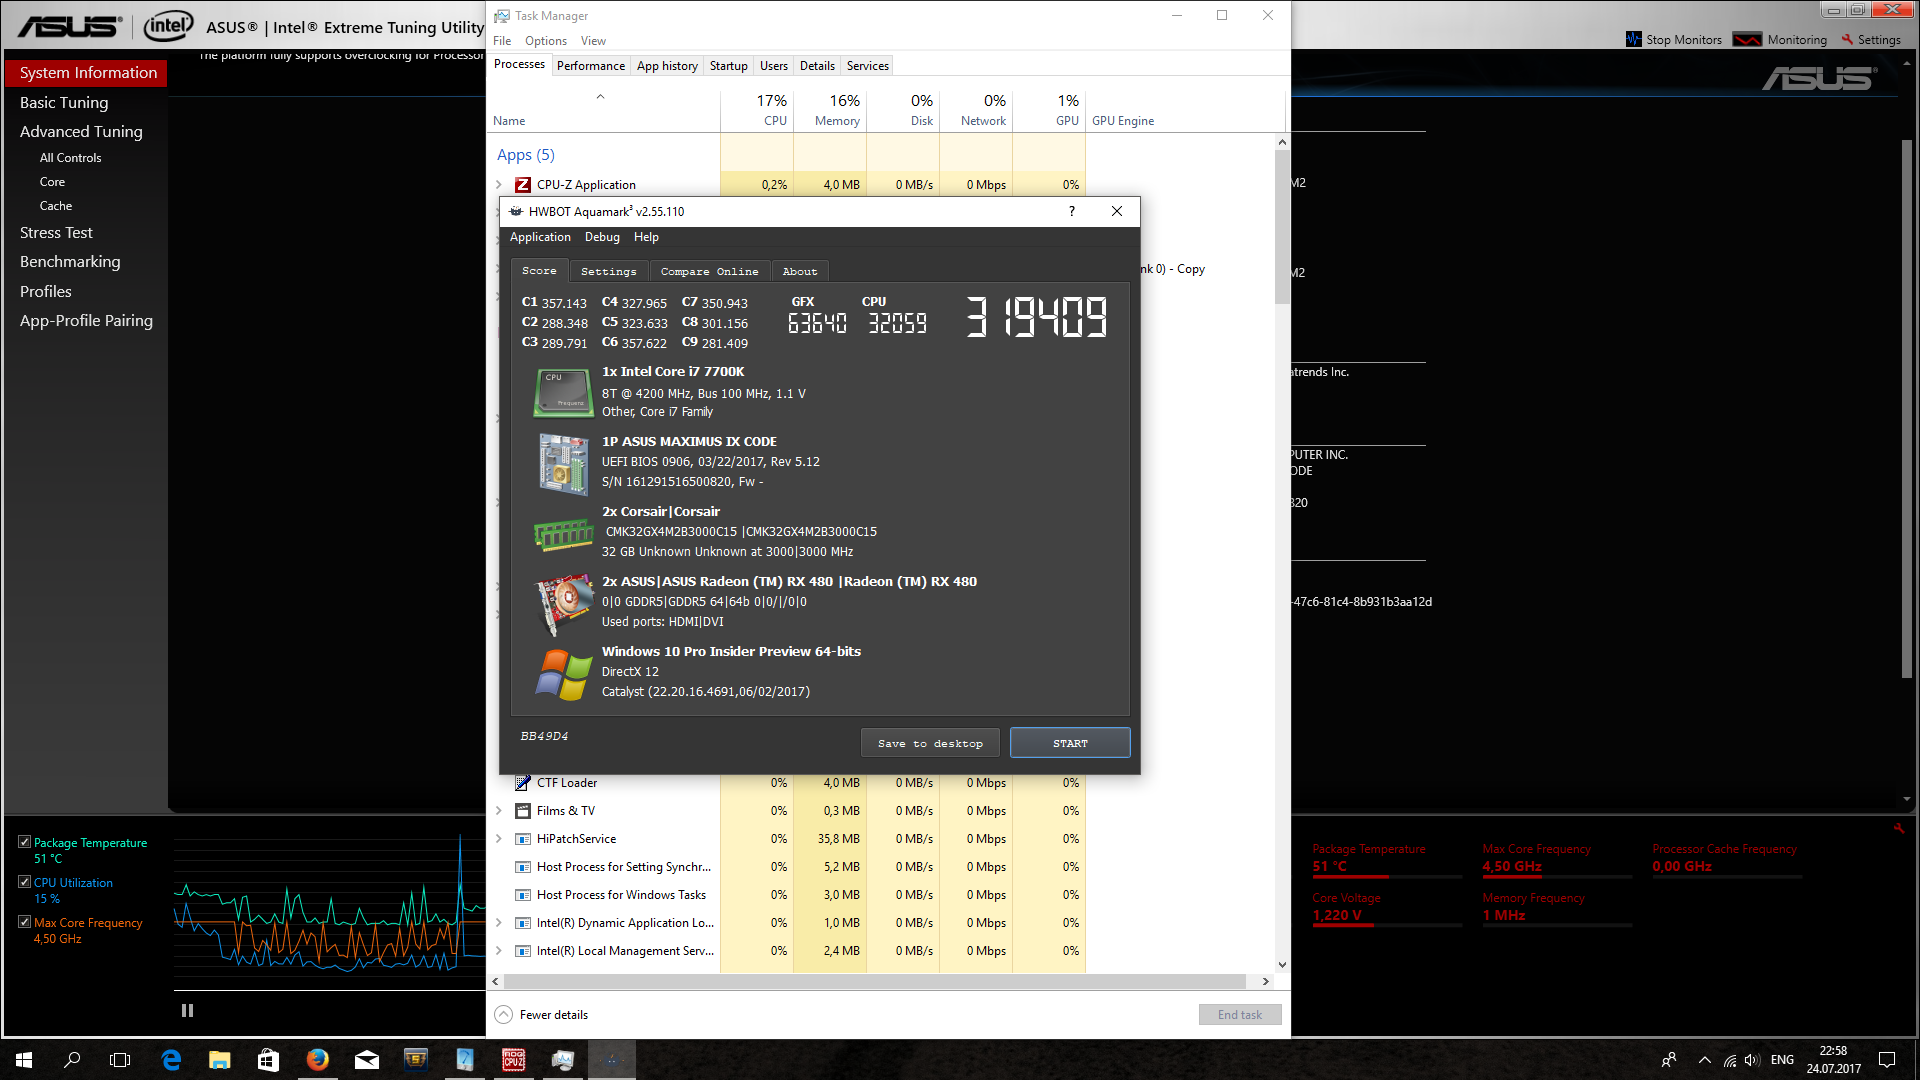
Task: Open XTU Monitoring graph icon
Action: pos(1747,40)
